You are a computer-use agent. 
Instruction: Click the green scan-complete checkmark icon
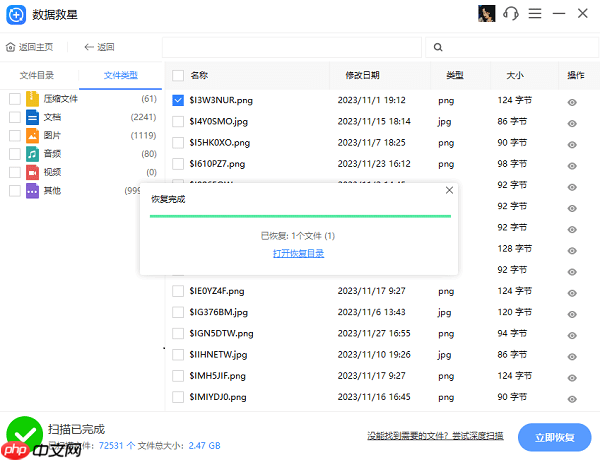[24, 434]
